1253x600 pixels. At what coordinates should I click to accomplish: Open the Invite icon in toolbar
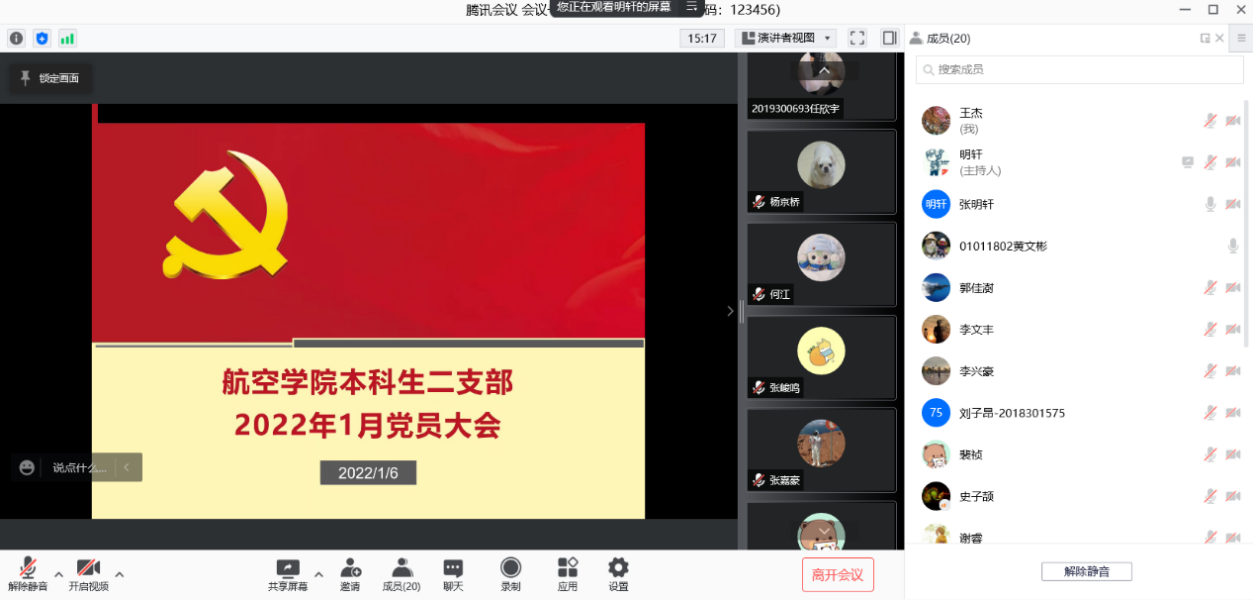(x=350, y=574)
